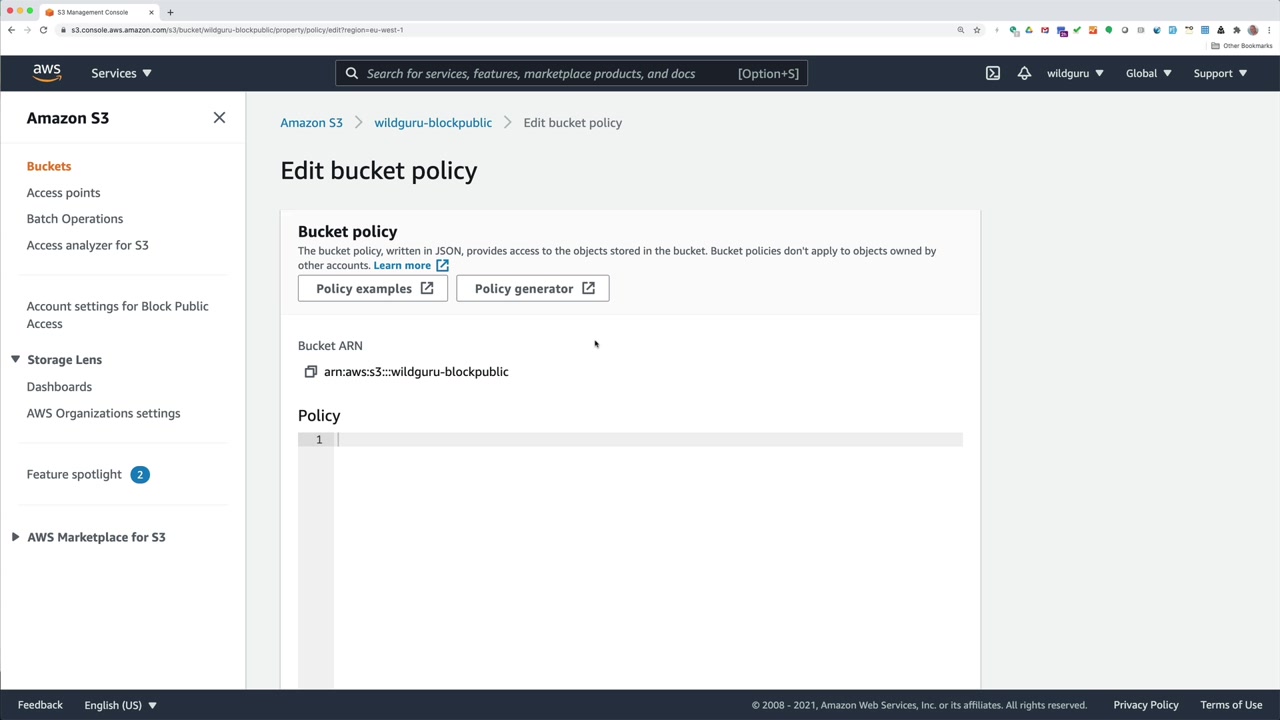Go back with the browser back arrow
This screenshot has height=720, width=1280.
click(12, 30)
